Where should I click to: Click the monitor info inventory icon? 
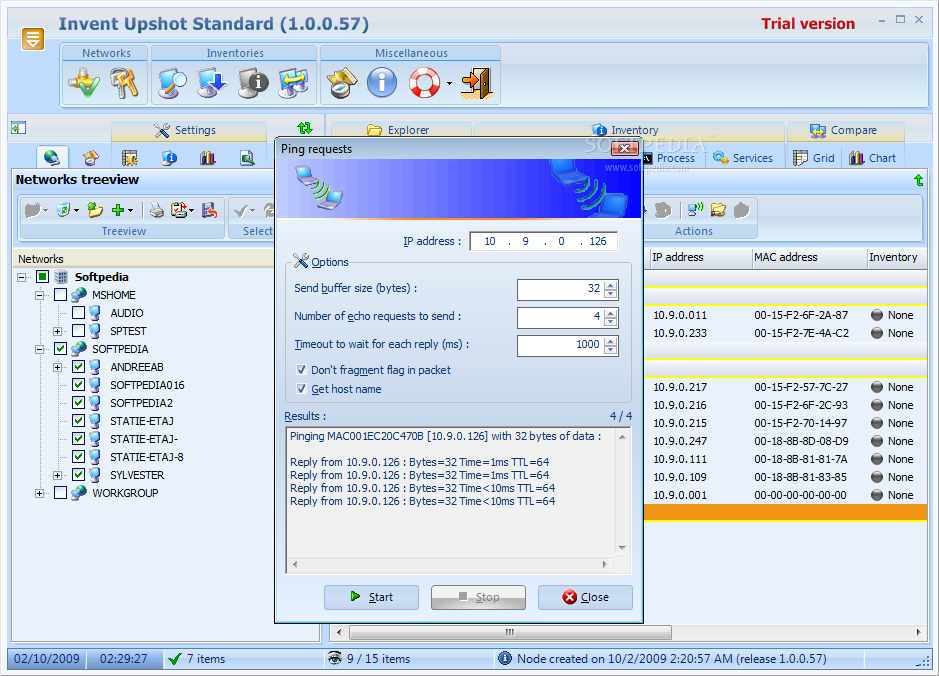(x=253, y=83)
